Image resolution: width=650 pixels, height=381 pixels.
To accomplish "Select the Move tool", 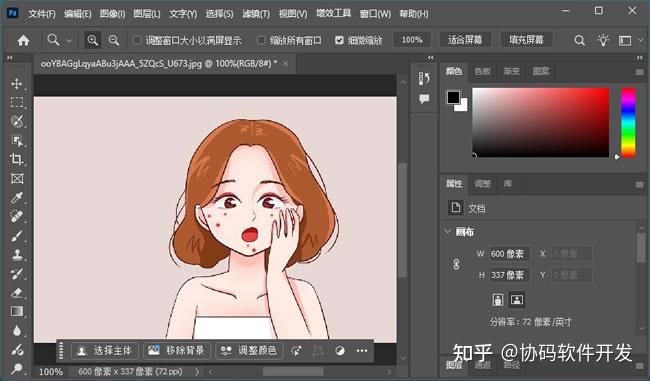I will [x=17, y=84].
